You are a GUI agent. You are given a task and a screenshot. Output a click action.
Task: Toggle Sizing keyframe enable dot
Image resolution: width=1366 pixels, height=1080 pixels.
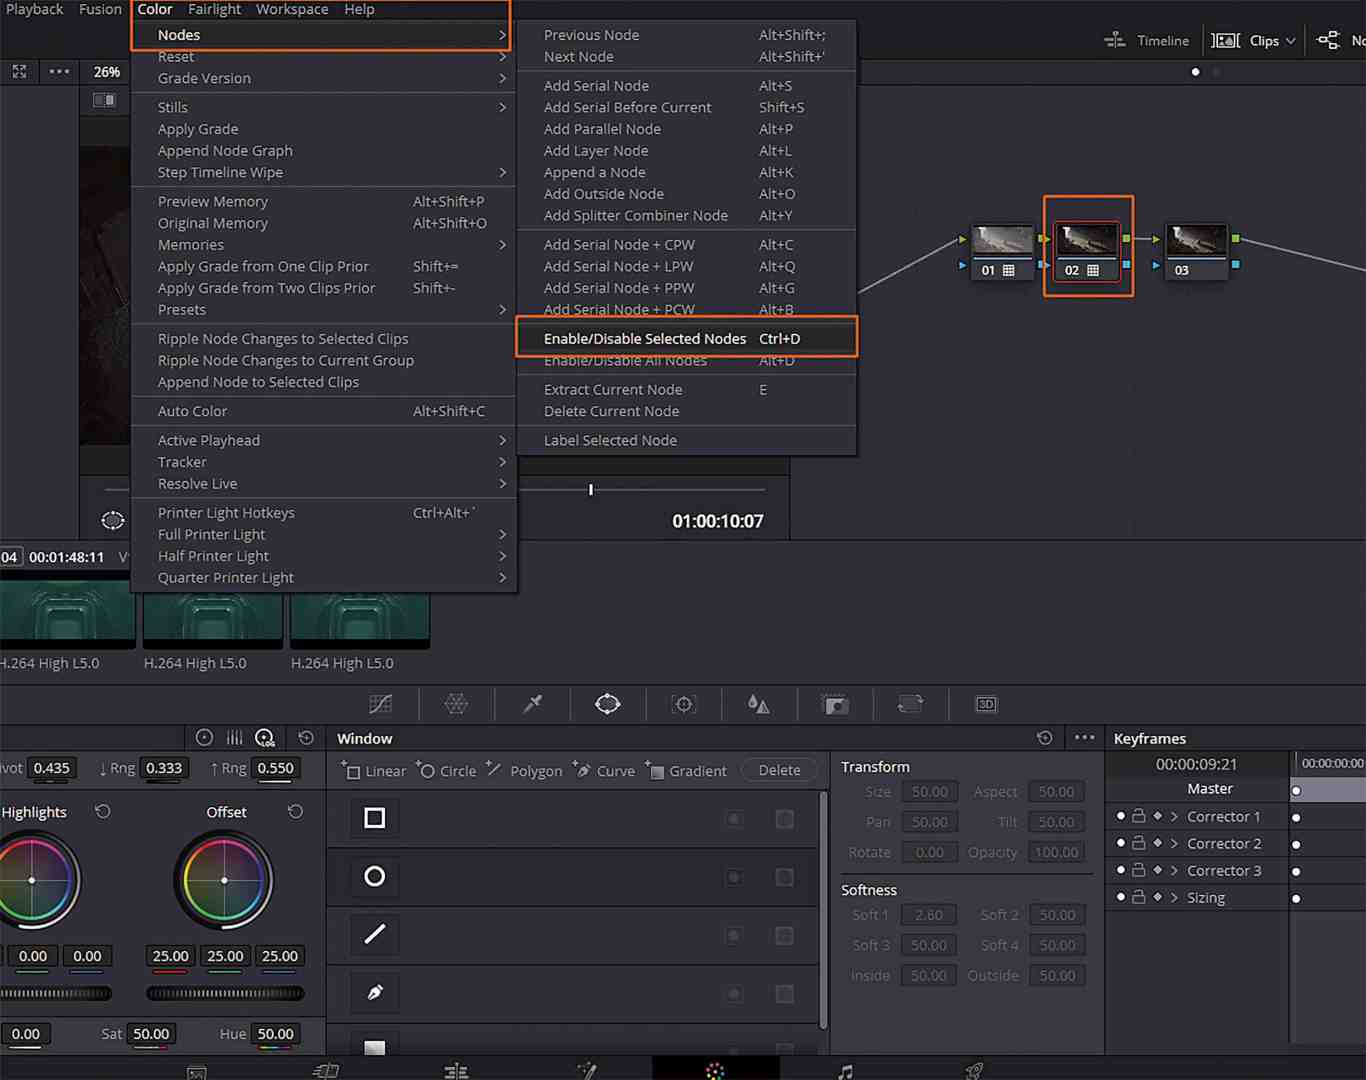pos(1120,897)
